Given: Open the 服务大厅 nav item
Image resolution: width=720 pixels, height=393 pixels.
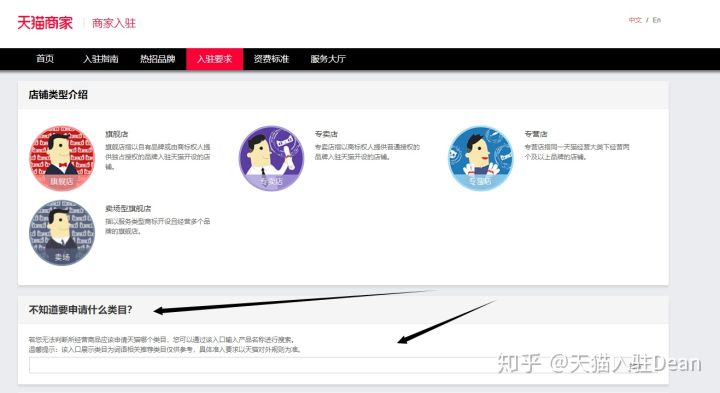Looking at the screenshot, I should tap(328, 59).
